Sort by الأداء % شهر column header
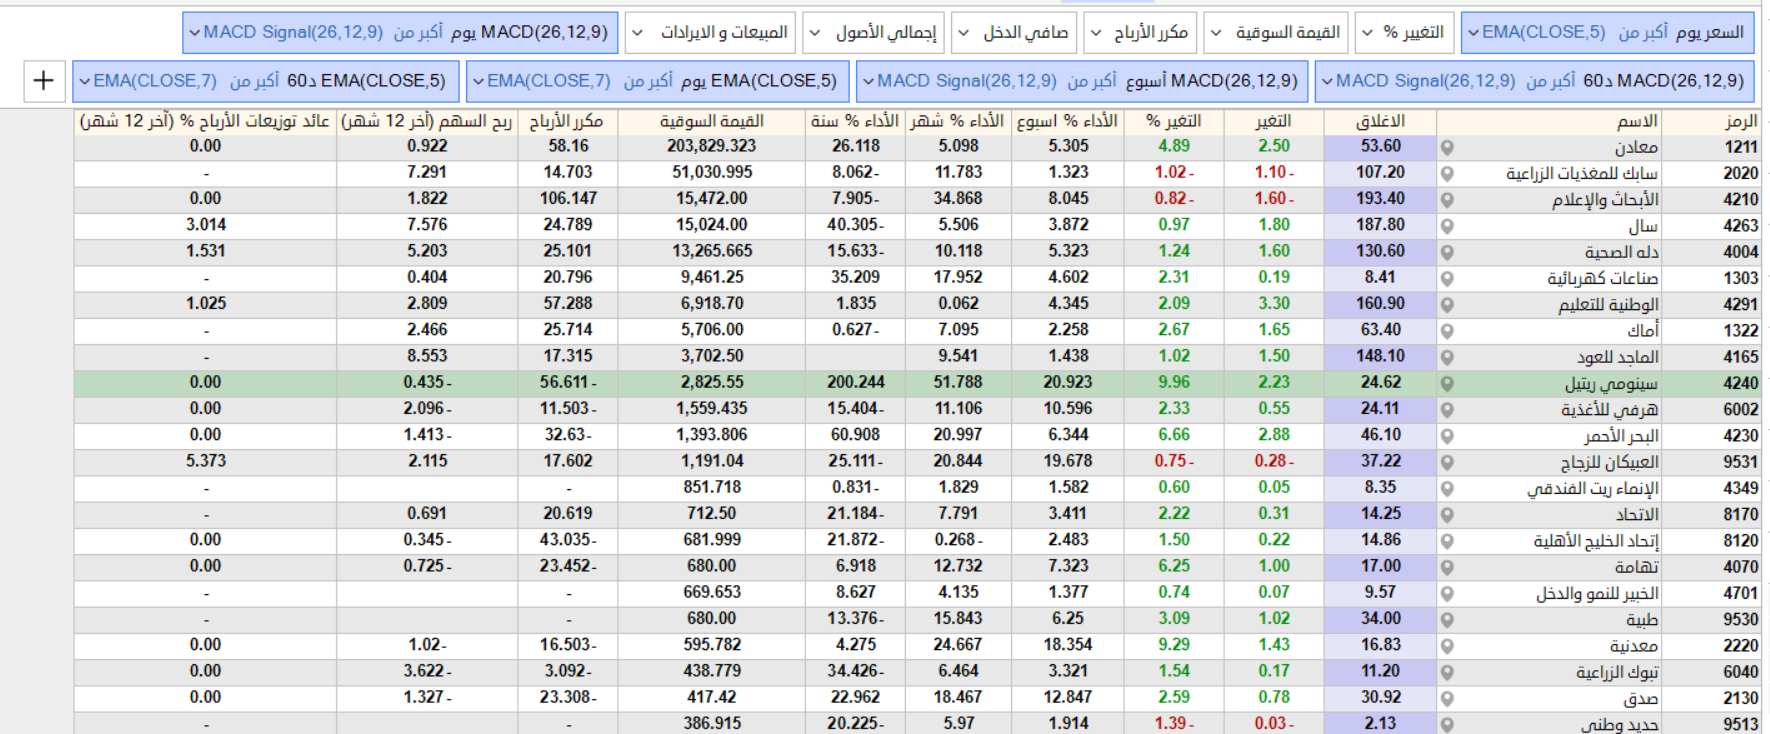This screenshot has height=734, width=1770. (x=958, y=121)
